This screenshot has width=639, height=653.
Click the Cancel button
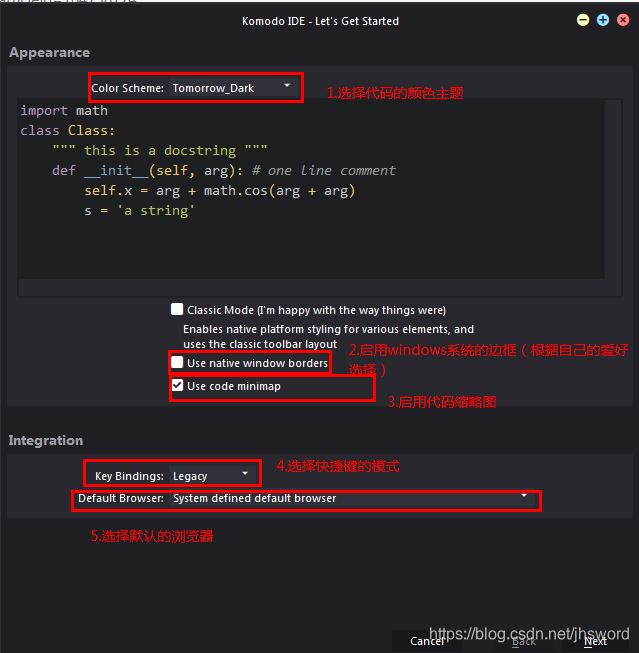[x=427, y=641]
